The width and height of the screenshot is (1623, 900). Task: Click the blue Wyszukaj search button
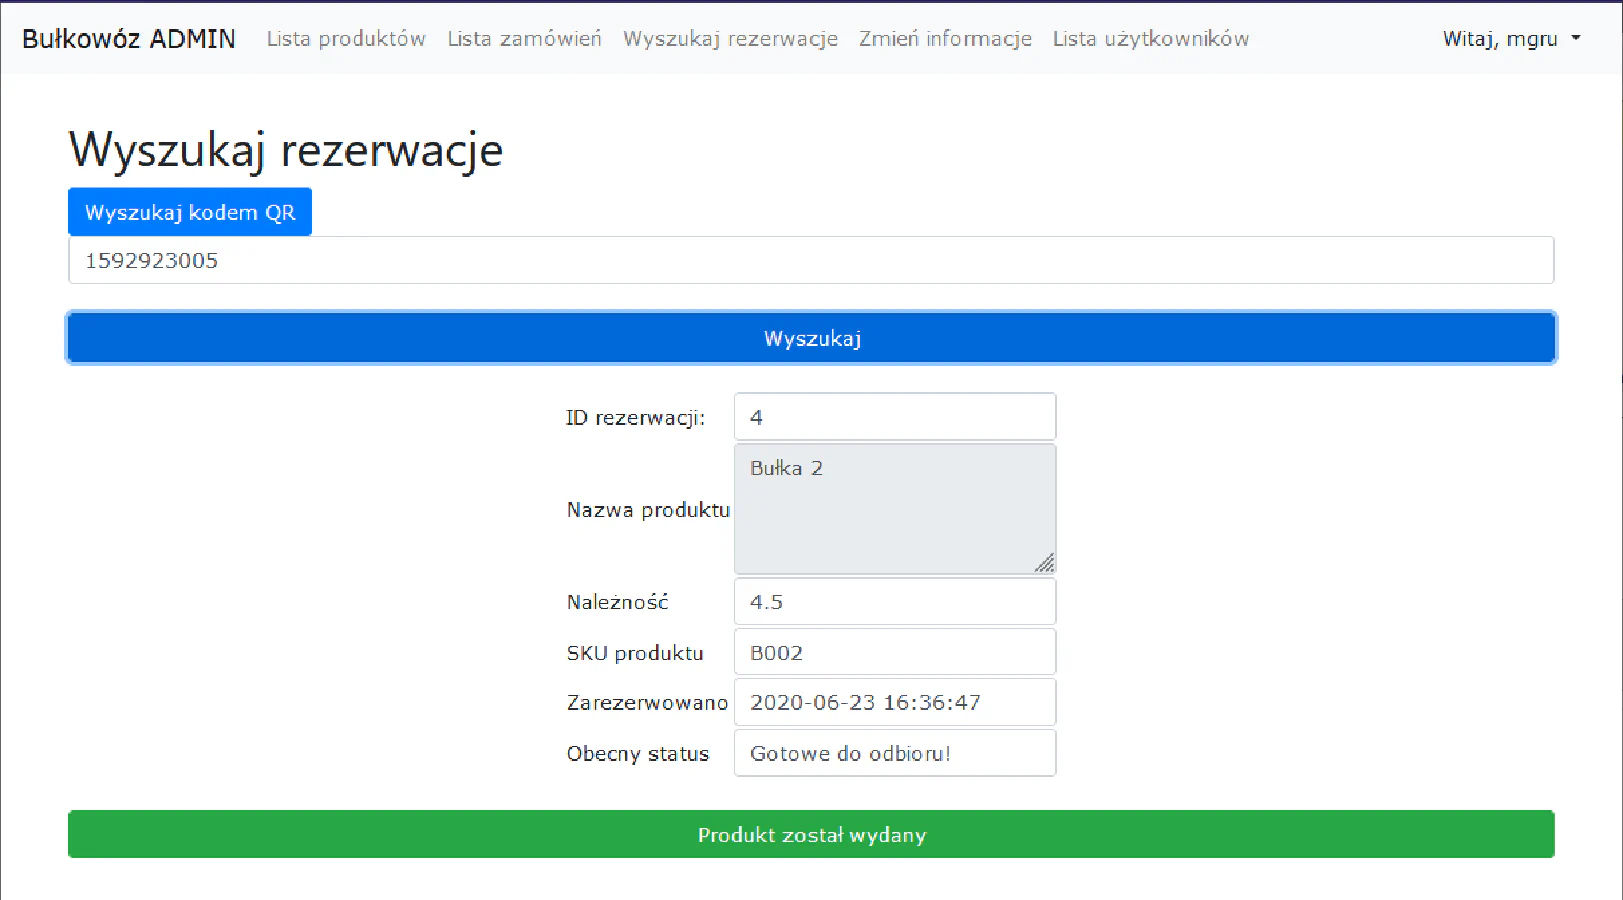(811, 338)
